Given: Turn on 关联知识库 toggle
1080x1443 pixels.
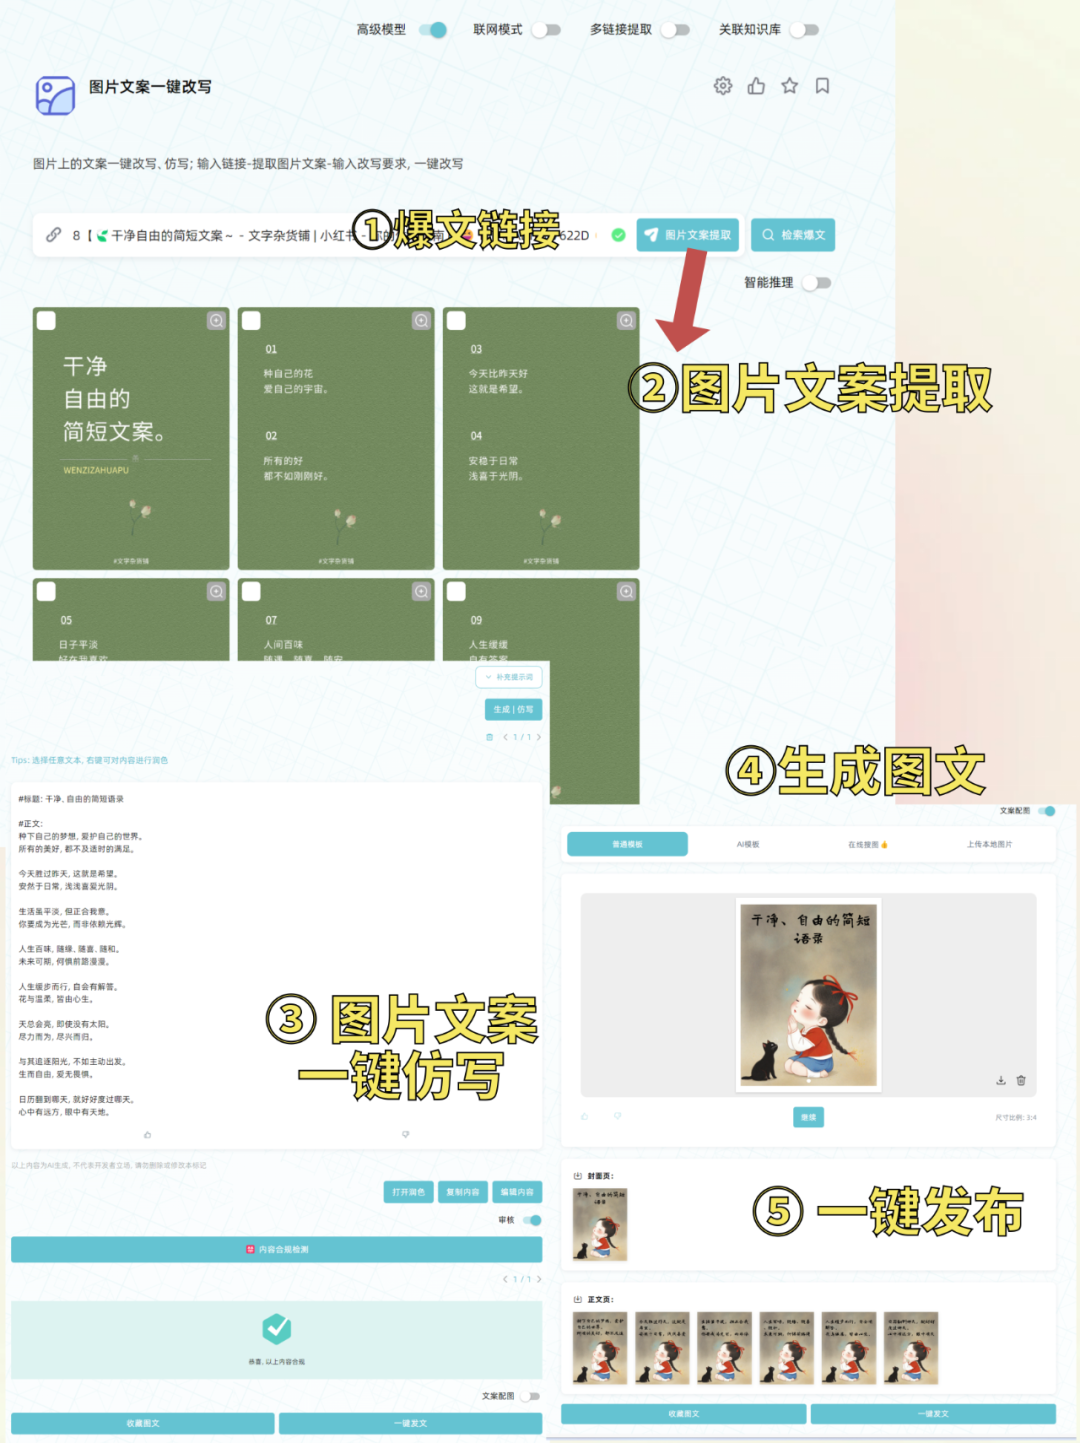Looking at the screenshot, I should click(x=804, y=30).
